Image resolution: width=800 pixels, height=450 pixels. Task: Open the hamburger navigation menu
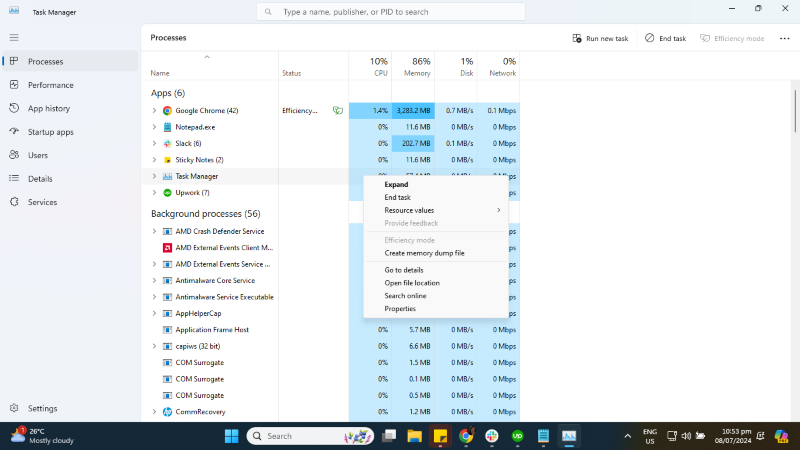(14, 38)
